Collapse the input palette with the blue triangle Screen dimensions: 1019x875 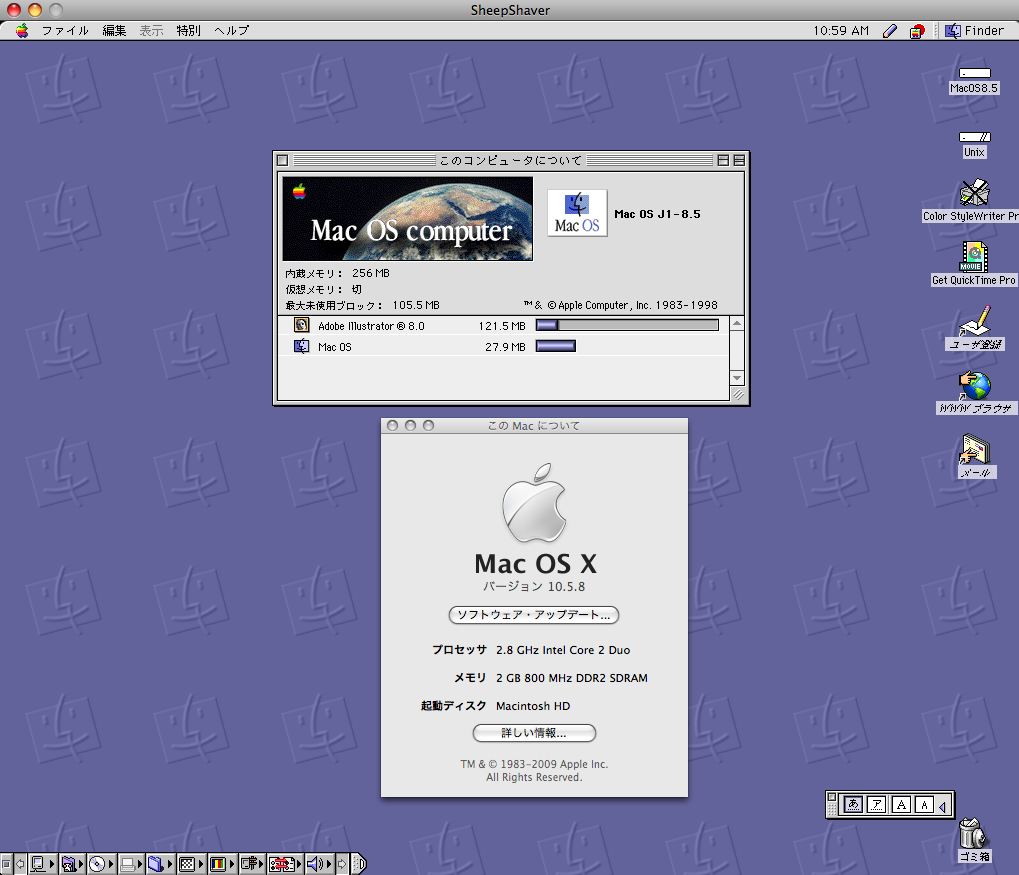(943, 806)
